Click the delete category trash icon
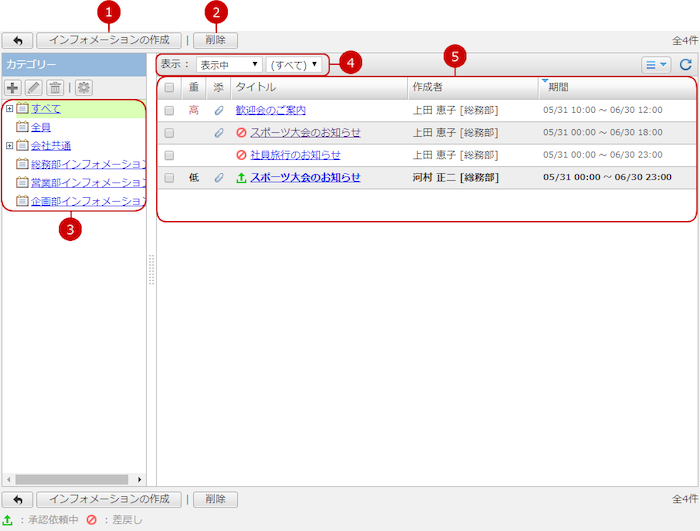Screen dimensions: 700x531 [56, 88]
